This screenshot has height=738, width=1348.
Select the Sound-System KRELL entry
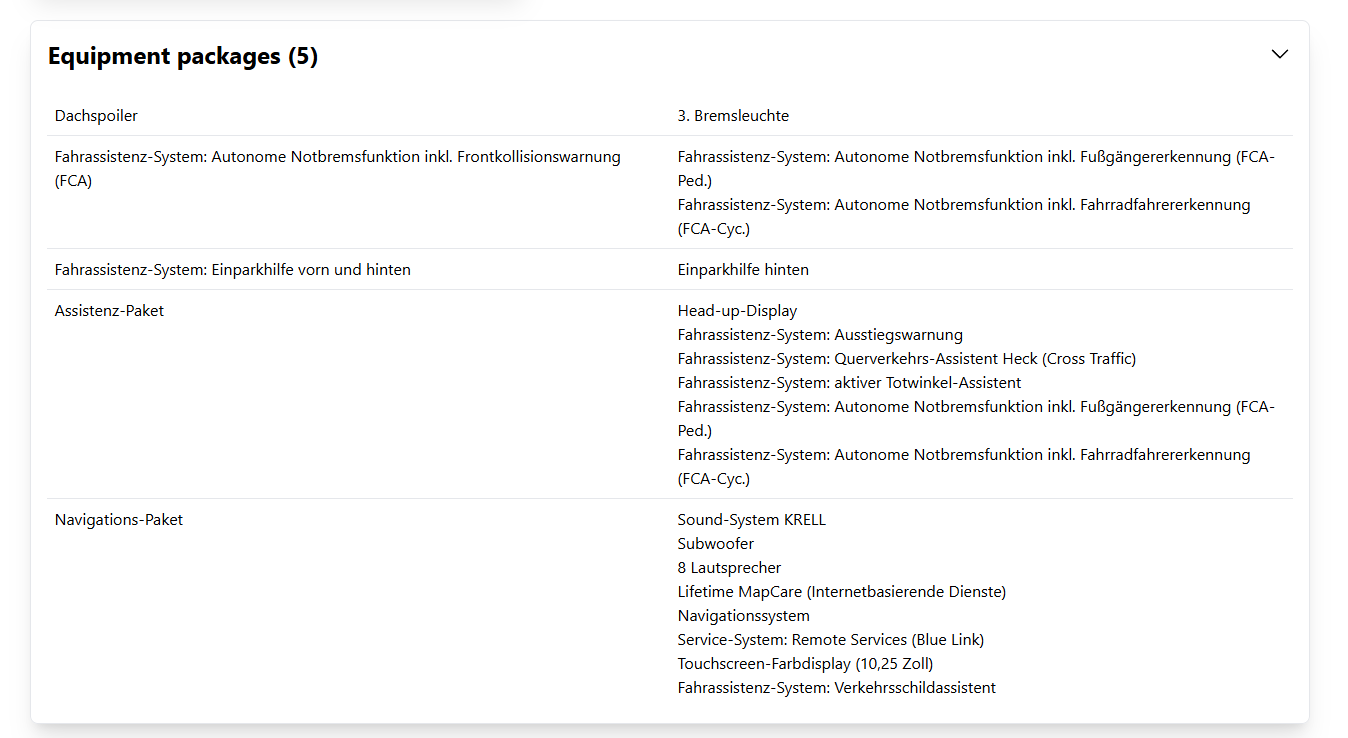point(751,520)
